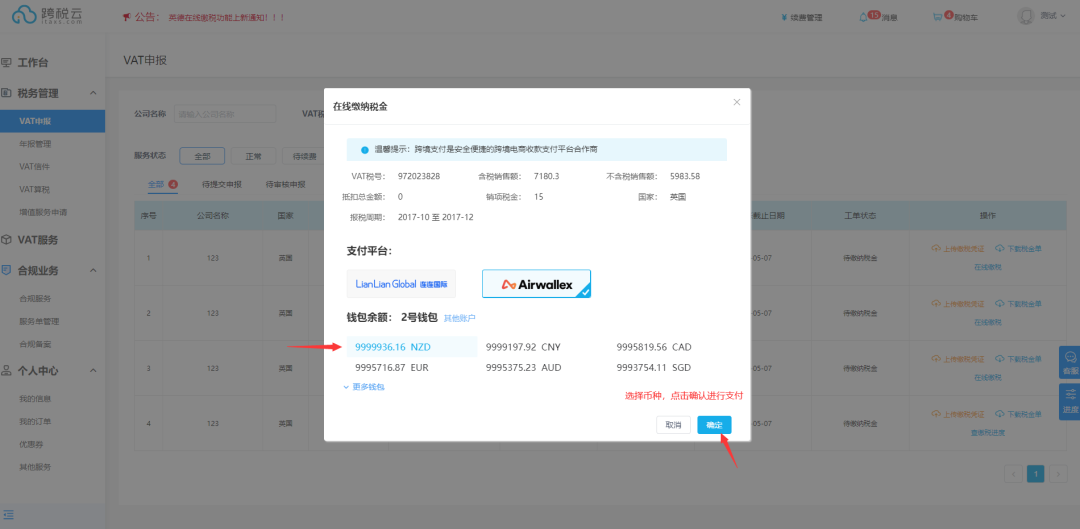This screenshot has width=1080, height=529.
Task: Click upload cloud icon in row 4
Action: click(936, 414)
